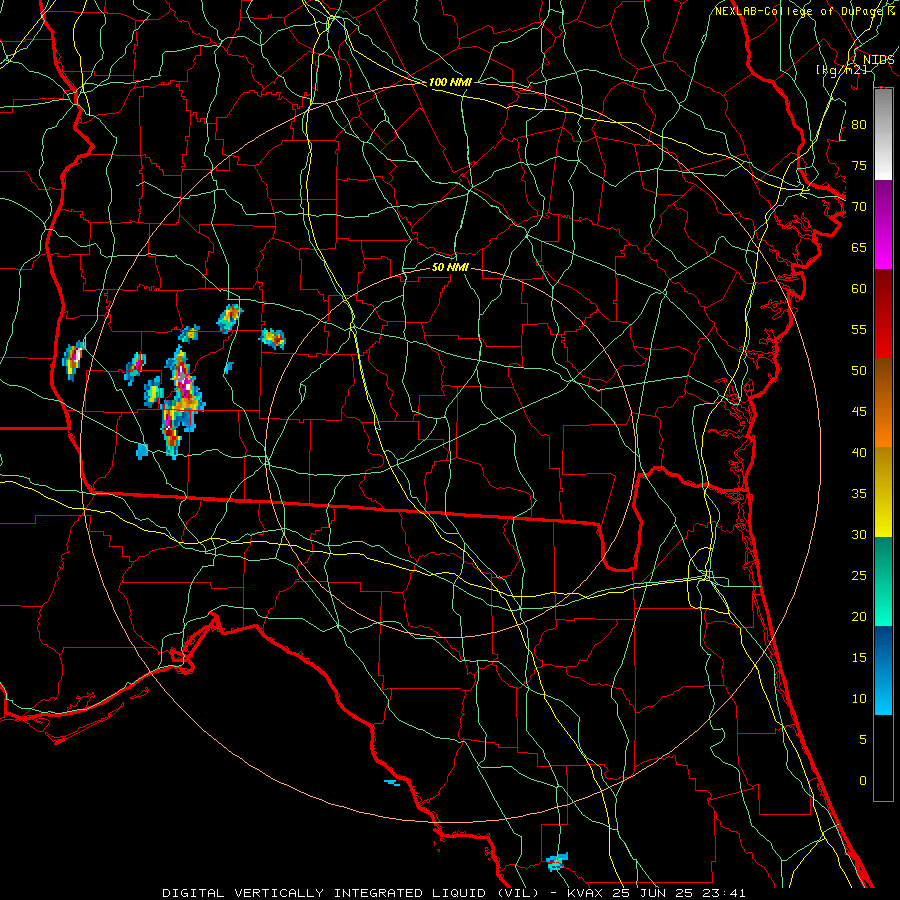
Task: Select the yellow segment of the color bar
Action: (x=883, y=492)
